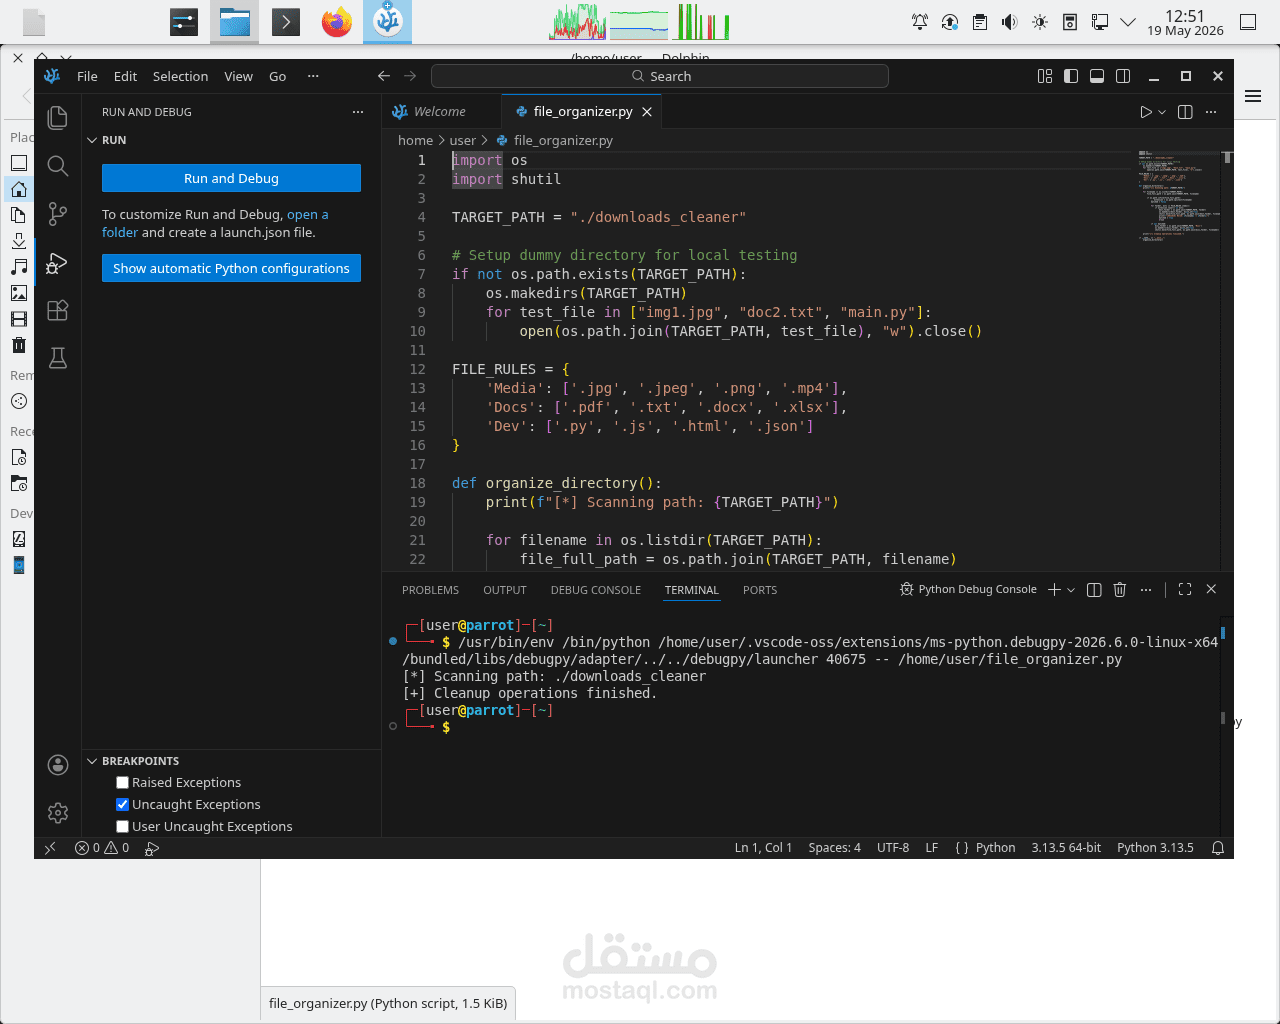
Task: Click the Run and Debug button
Action: (x=231, y=178)
